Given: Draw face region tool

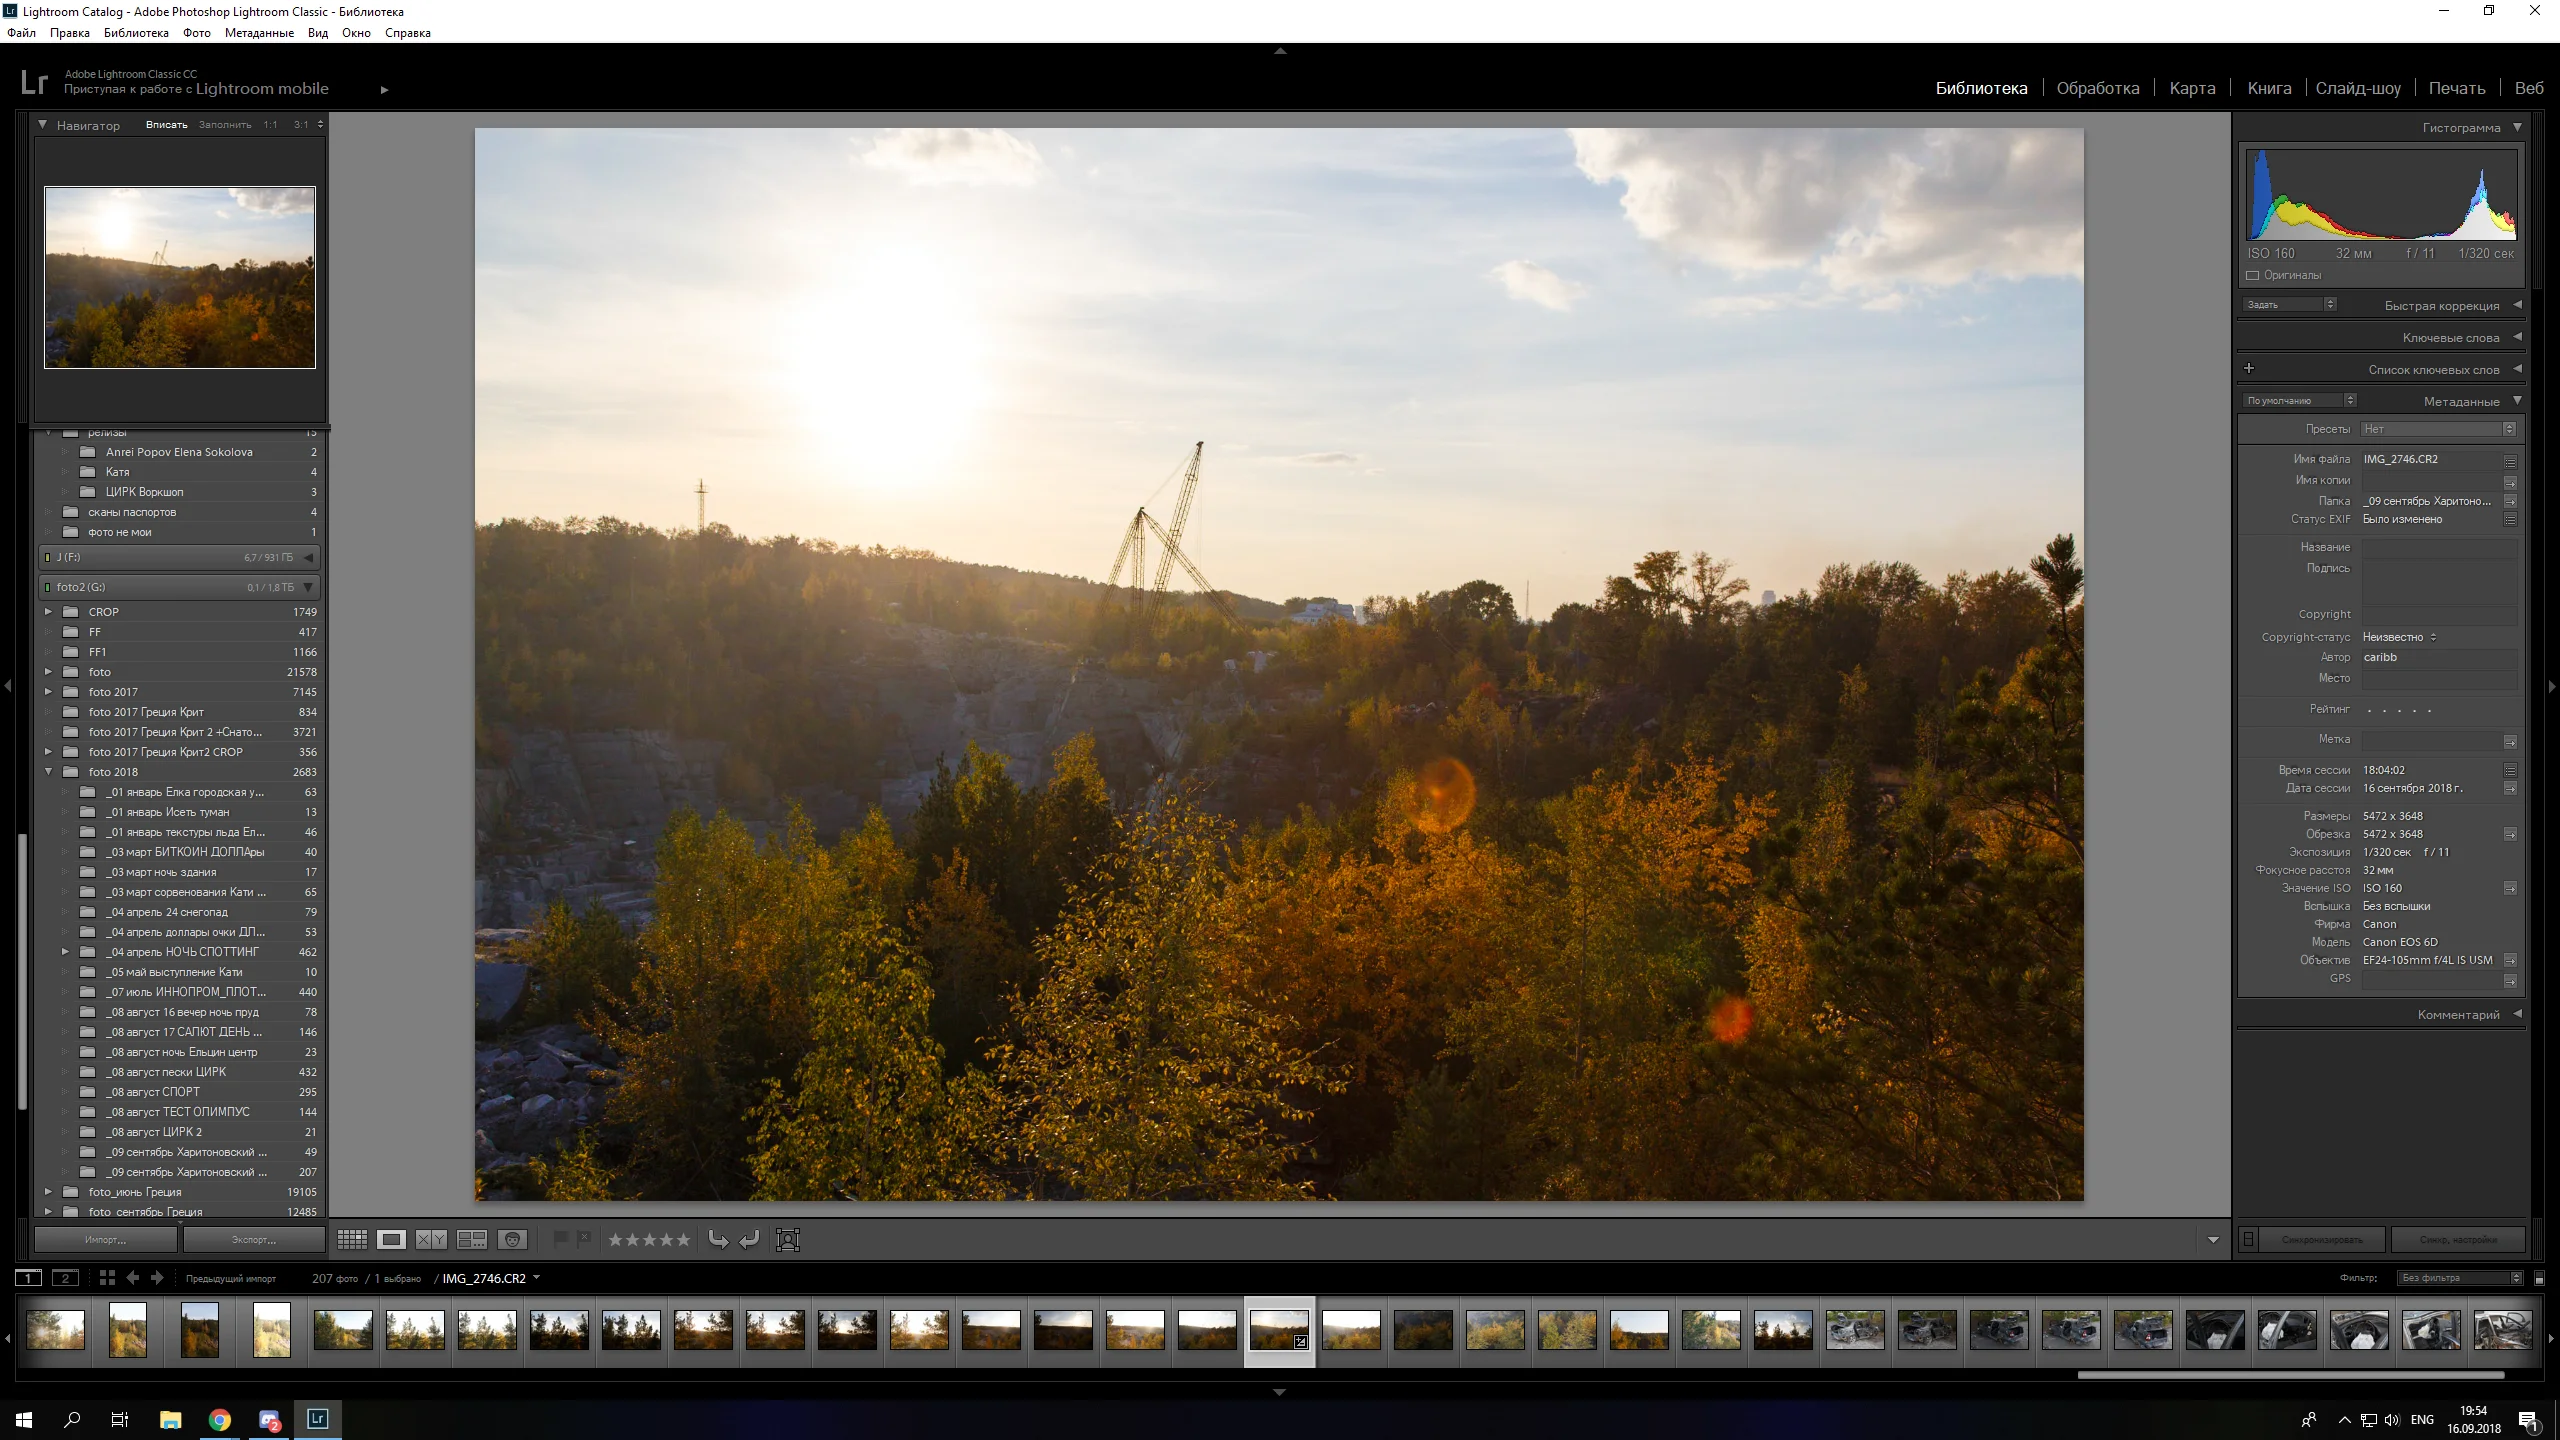Looking at the screenshot, I should (788, 1240).
